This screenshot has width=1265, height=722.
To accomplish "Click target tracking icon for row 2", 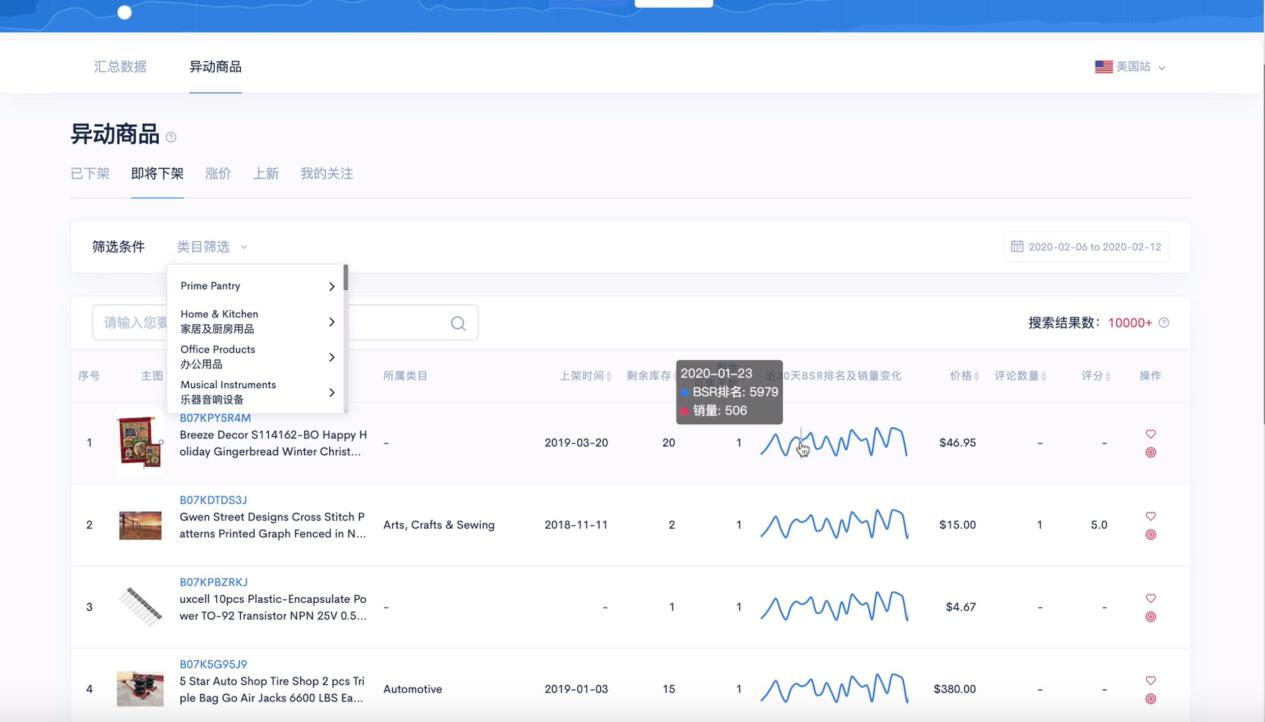I will pyautogui.click(x=1150, y=535).
